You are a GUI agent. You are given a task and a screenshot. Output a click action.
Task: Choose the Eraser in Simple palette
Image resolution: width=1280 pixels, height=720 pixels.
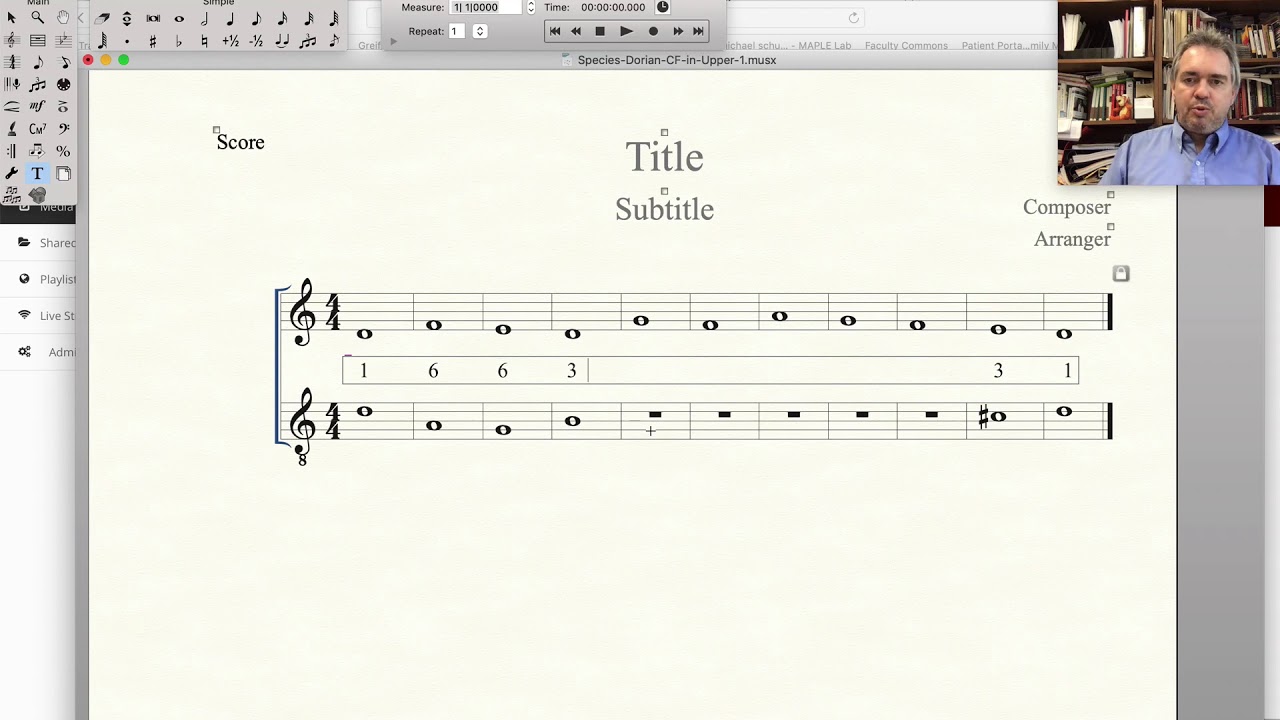(102, 19)
